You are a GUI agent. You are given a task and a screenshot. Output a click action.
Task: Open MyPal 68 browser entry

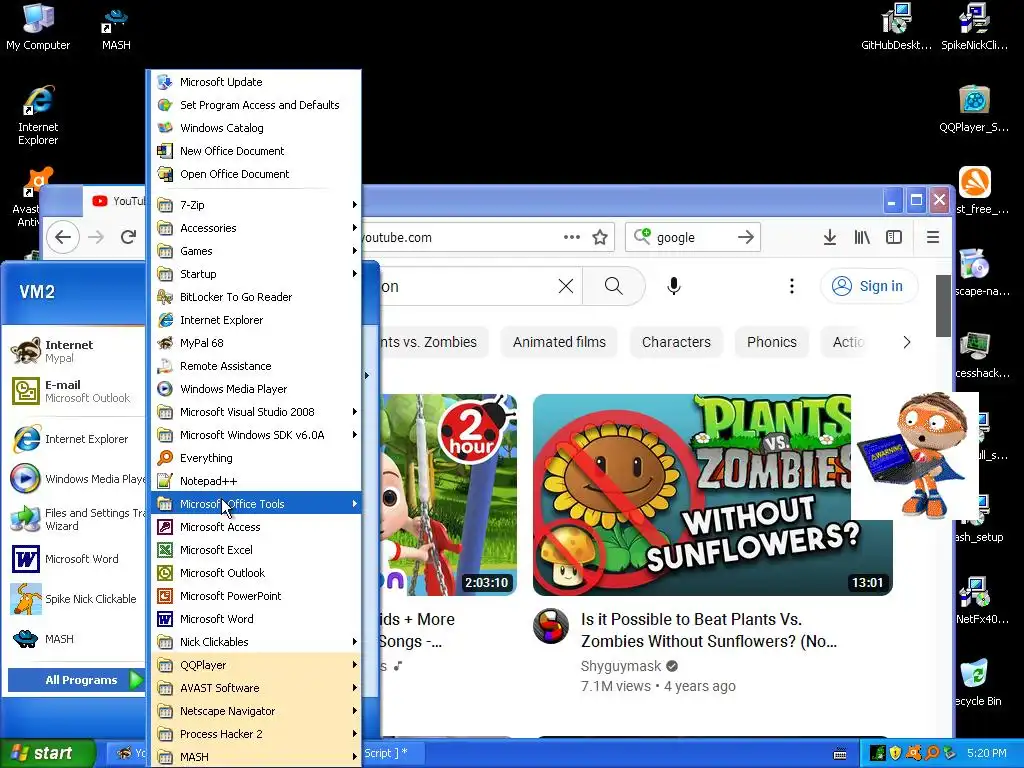click(x=257, y=343)
